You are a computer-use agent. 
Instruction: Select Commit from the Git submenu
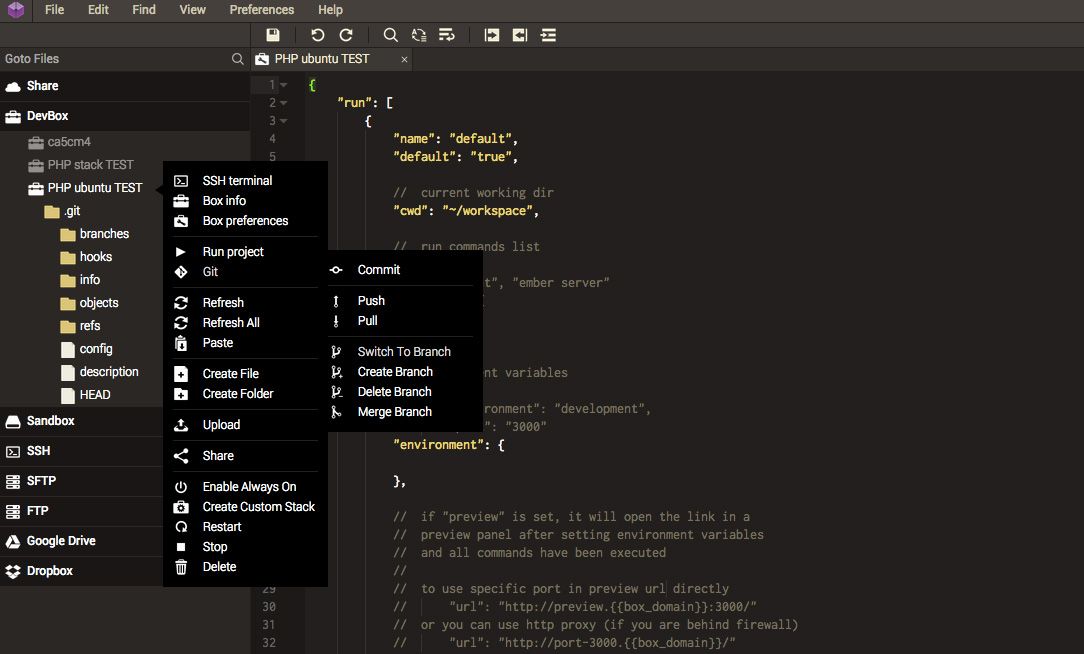point(376,269)
